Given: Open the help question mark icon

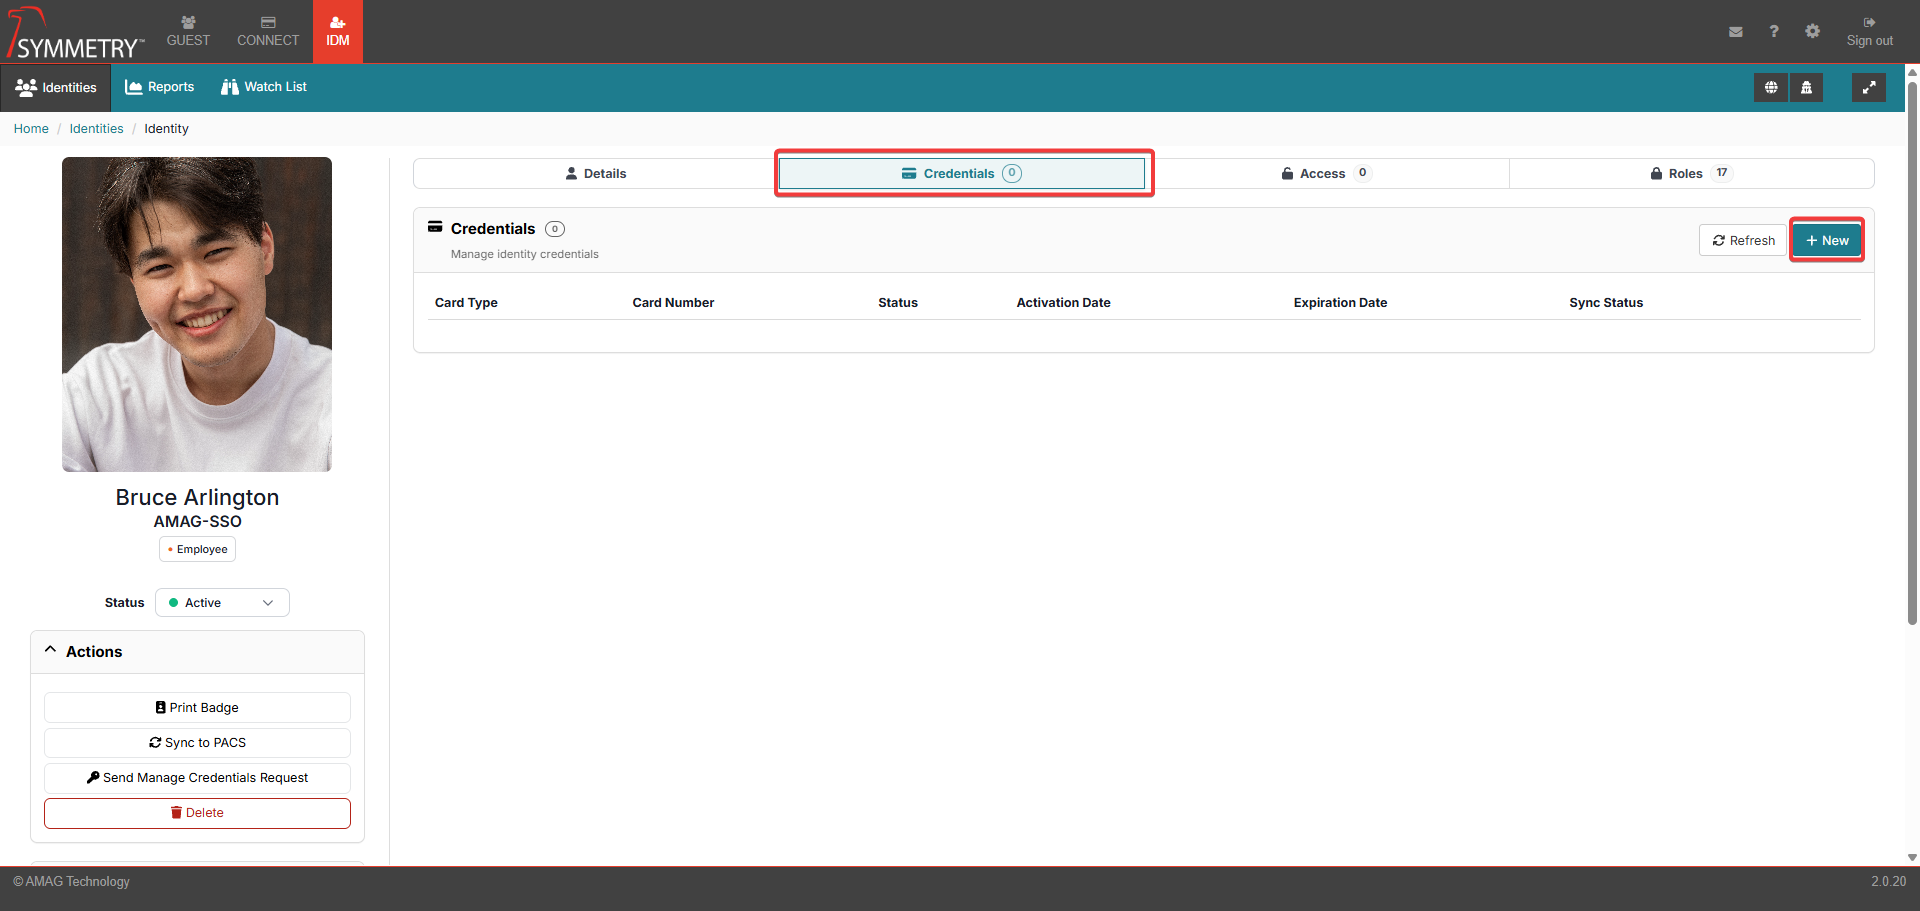Looking at the screenshot, I should click(1773, 32).
